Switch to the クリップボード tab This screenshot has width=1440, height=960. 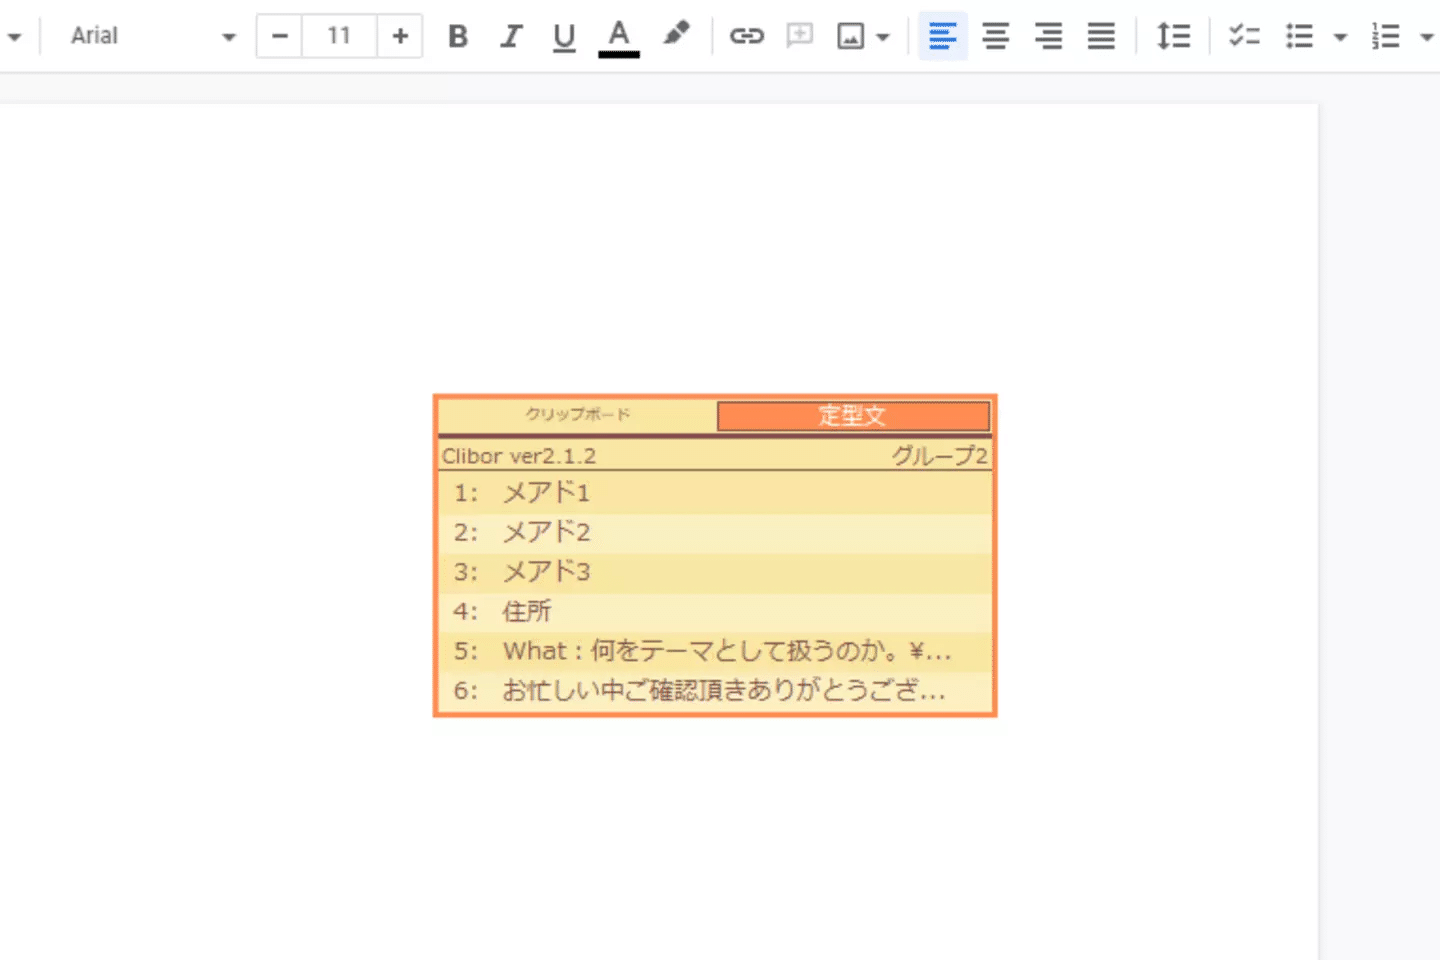point(578,414)
